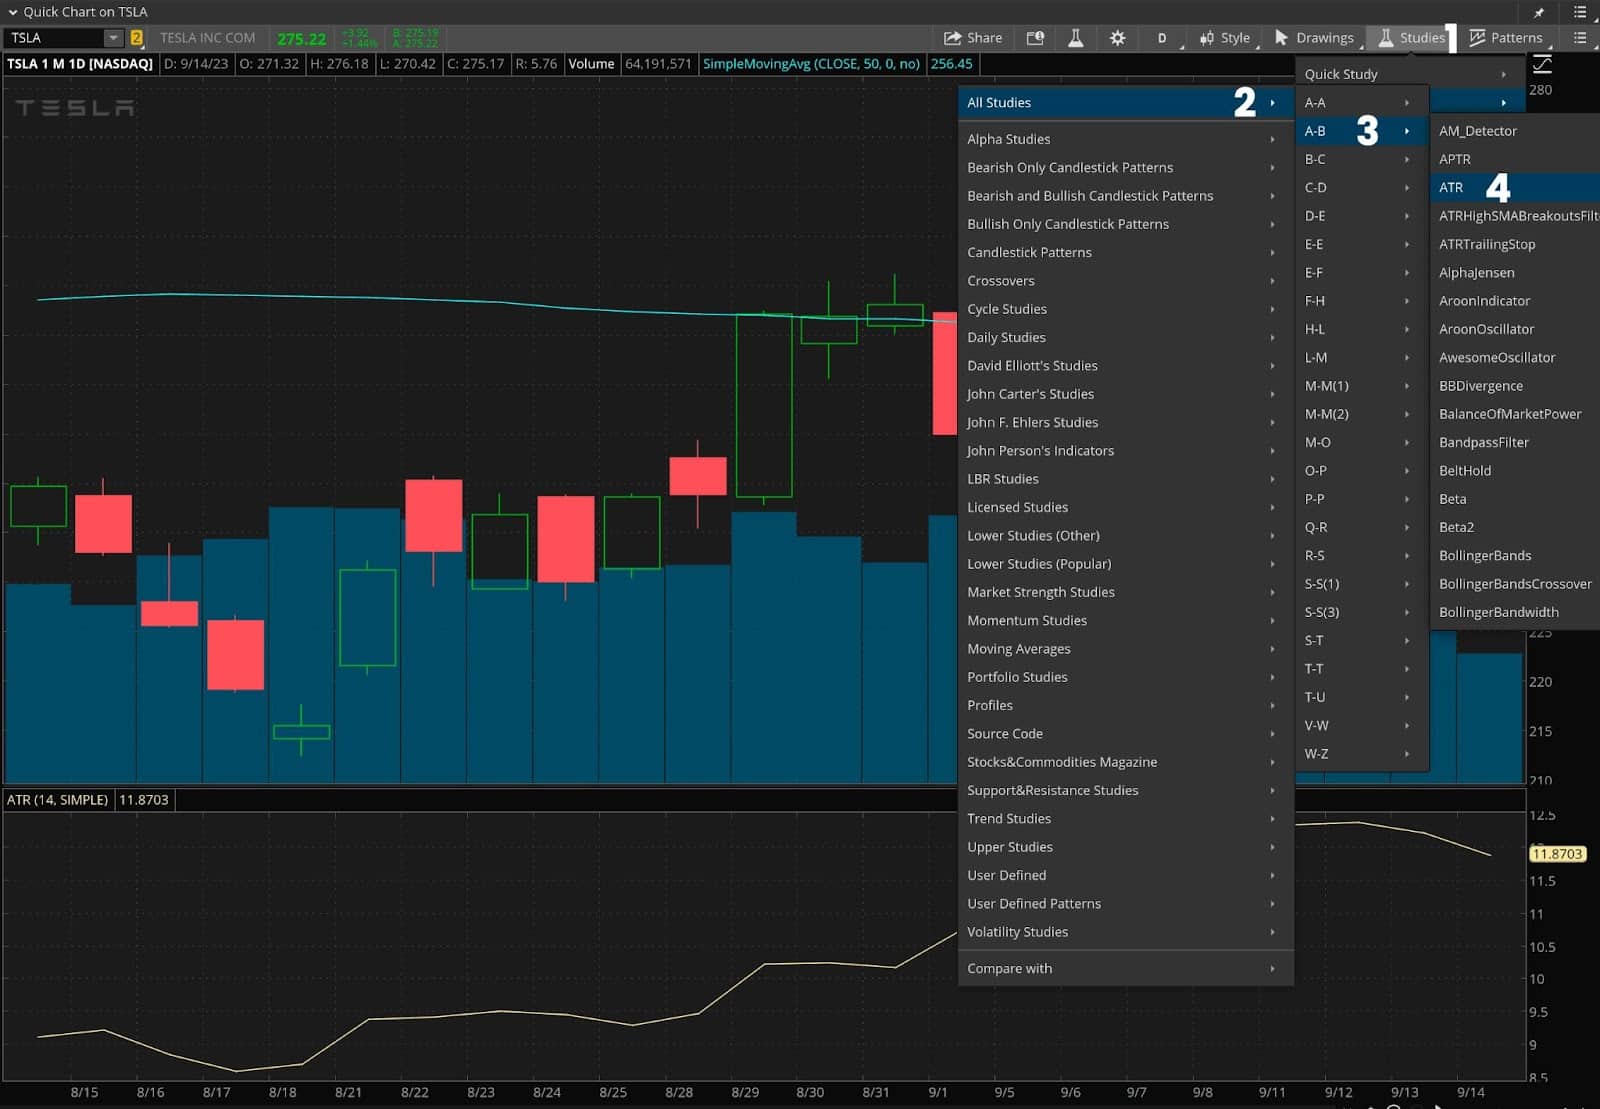Screen dimensions: 1600x1109
Task: Select BollingerBandwidth study
Action: (1516, 612)
